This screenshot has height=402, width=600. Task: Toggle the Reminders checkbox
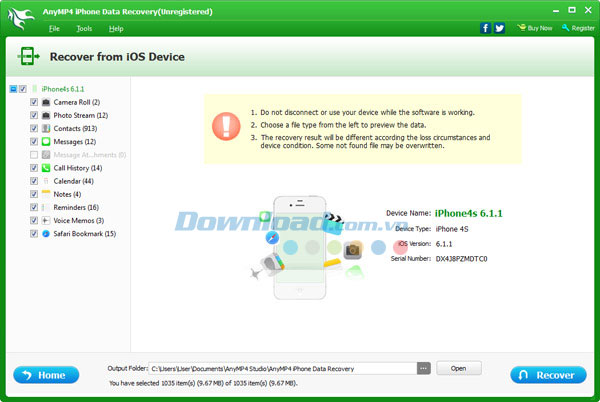pos(34,207)
